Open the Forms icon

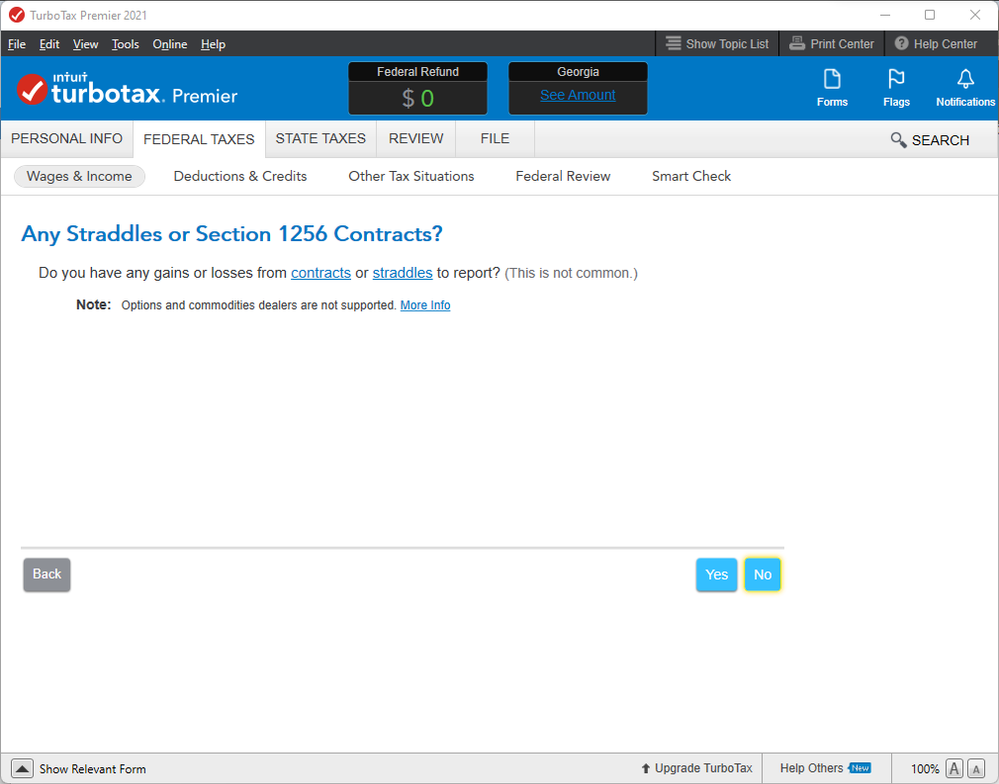pos(832,88)
